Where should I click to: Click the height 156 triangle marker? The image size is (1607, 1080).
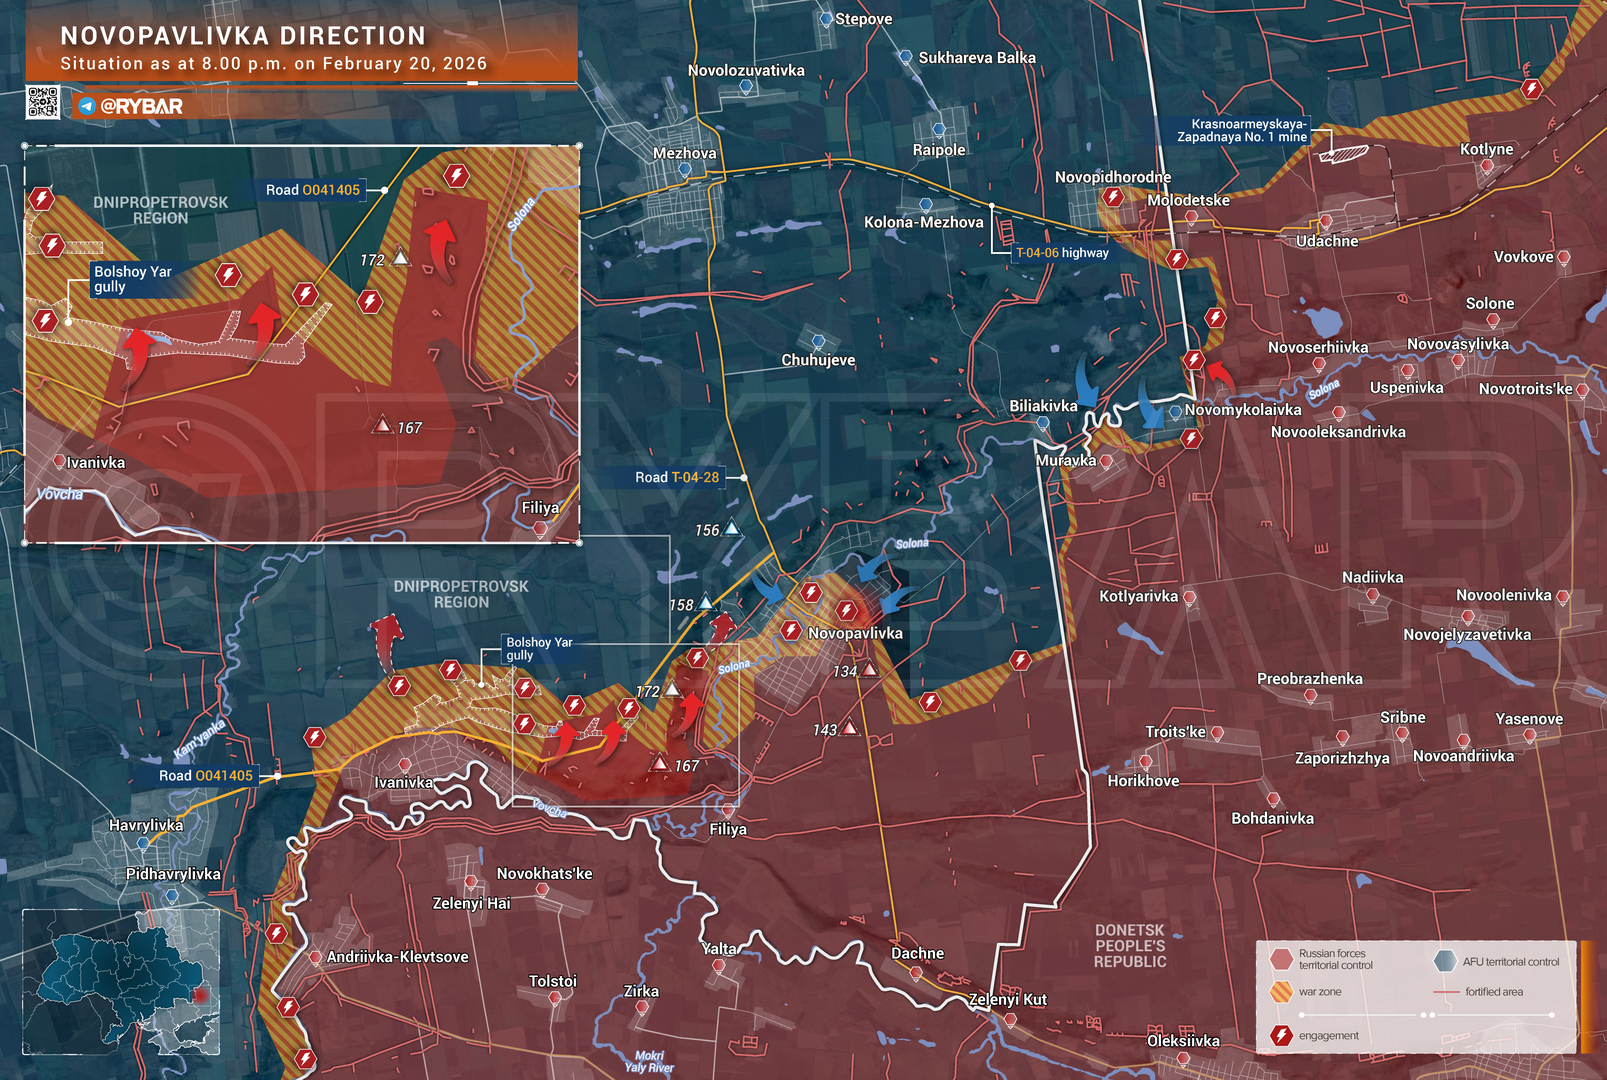(732, 528)
